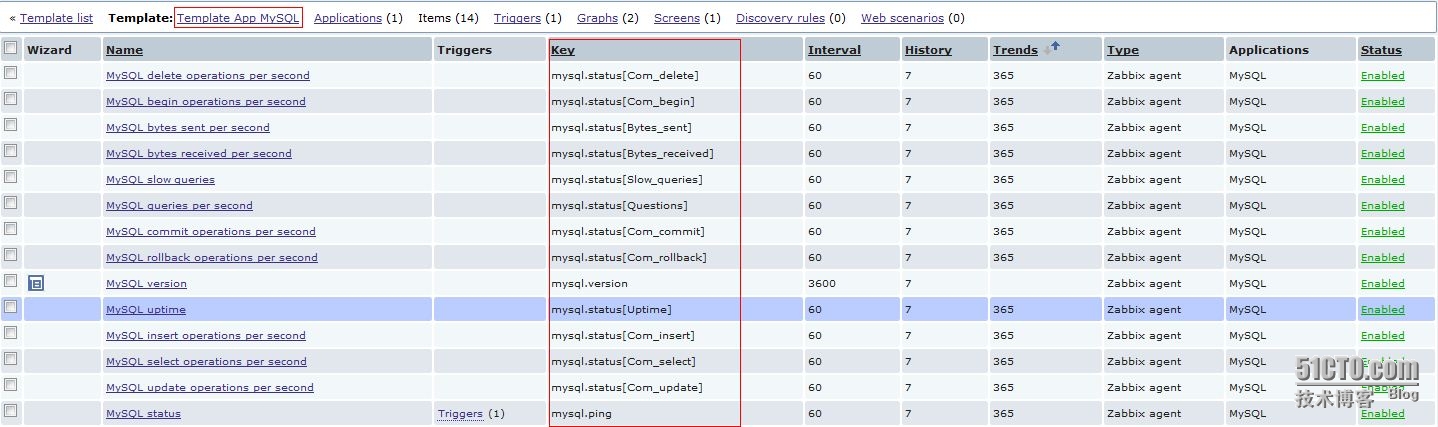
Task: Click key text mysql.status[Questions]
Action: [x=619, y=206]
